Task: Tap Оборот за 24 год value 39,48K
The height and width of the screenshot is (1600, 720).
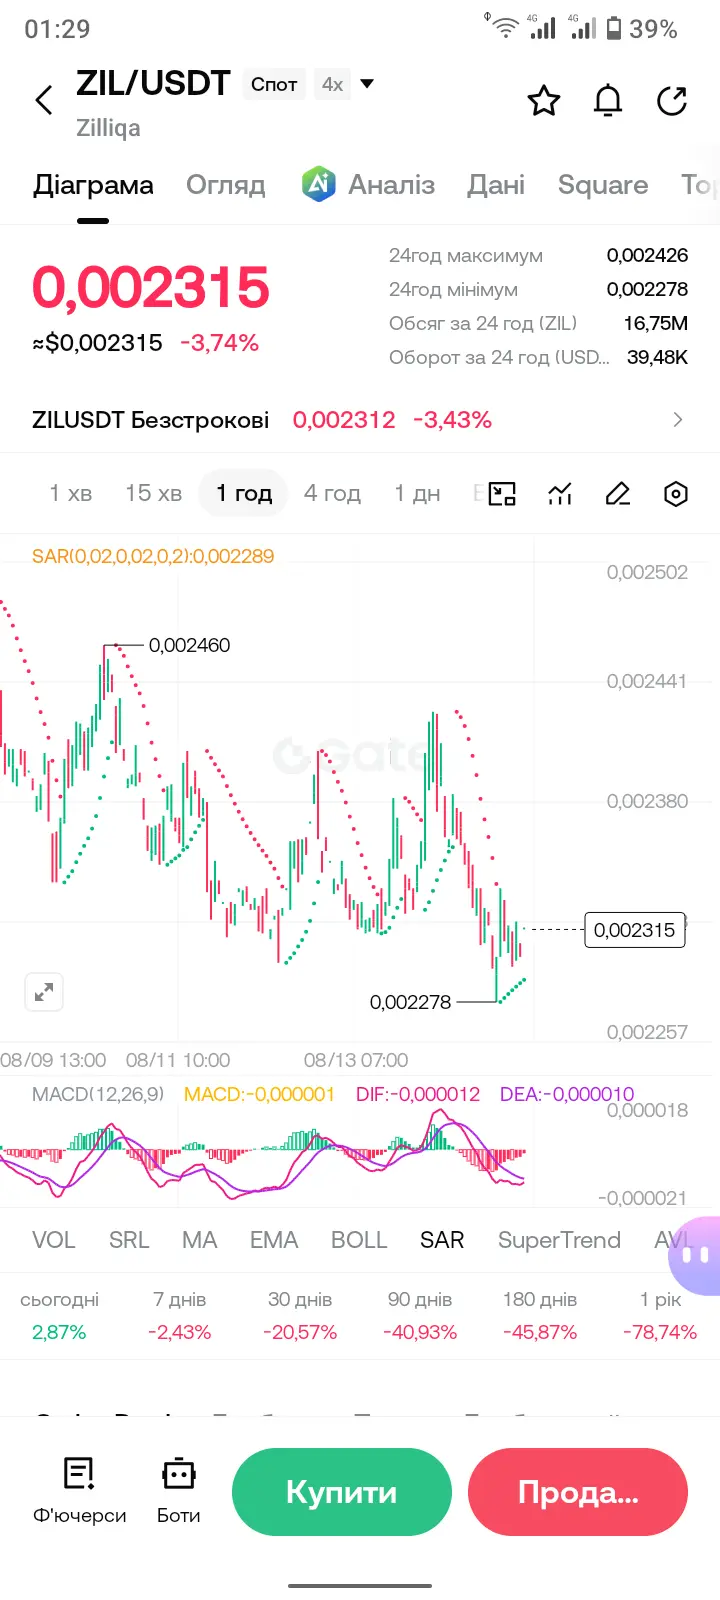Action: [x=657, y=357]
